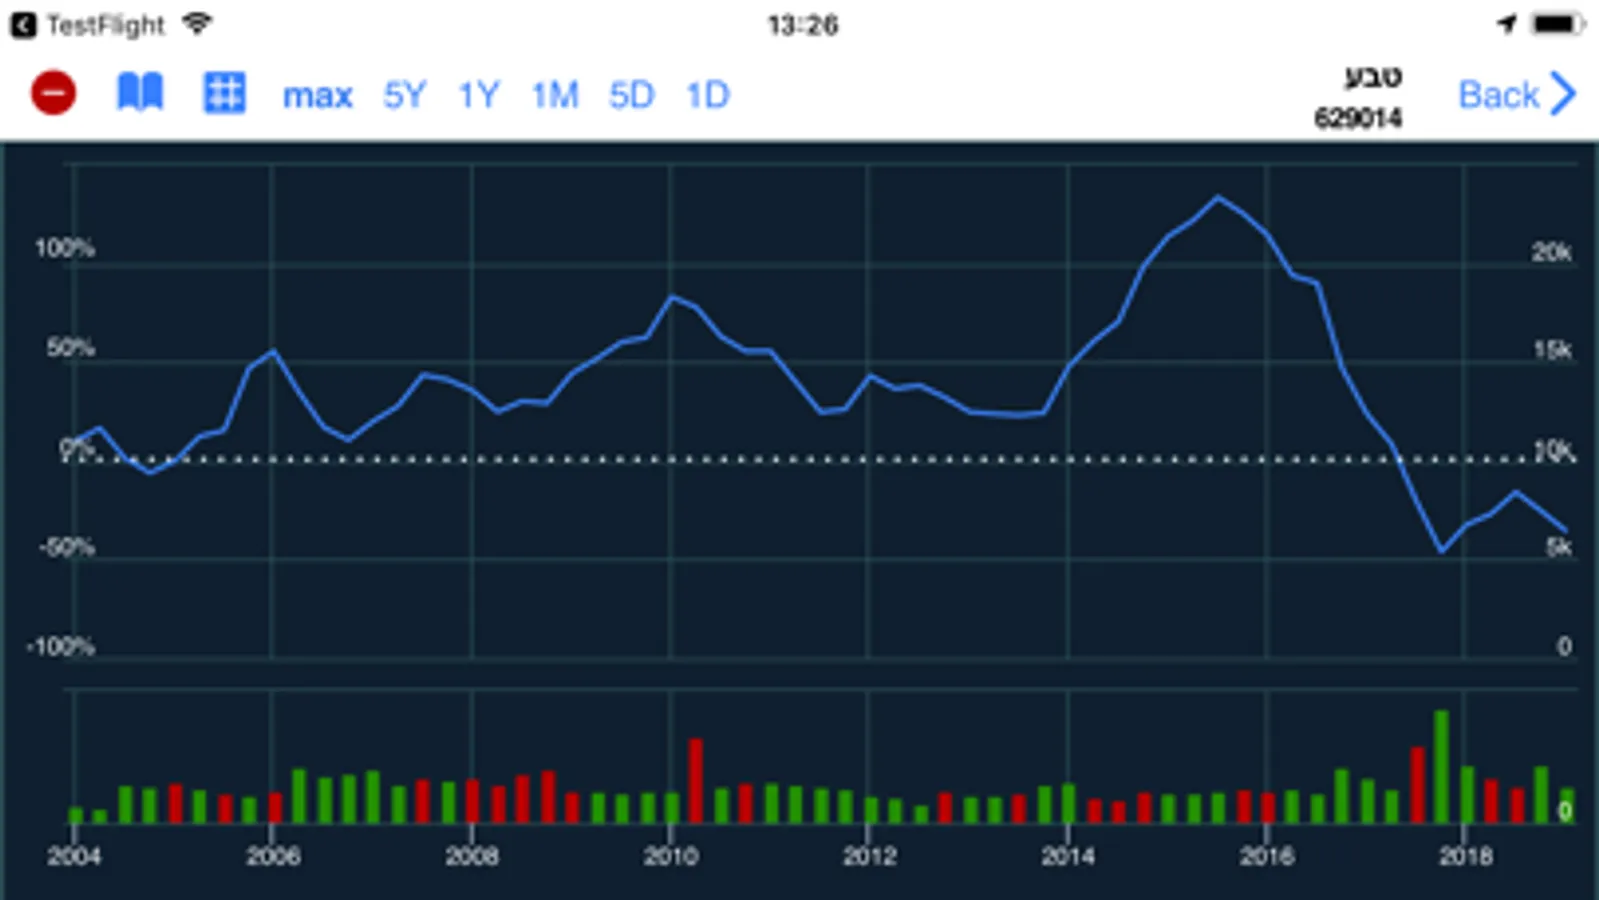The height and width of the screenshot is (900, 1599).
Task: Tap the Wi-Fi status icon
Action: pos(197,23)
